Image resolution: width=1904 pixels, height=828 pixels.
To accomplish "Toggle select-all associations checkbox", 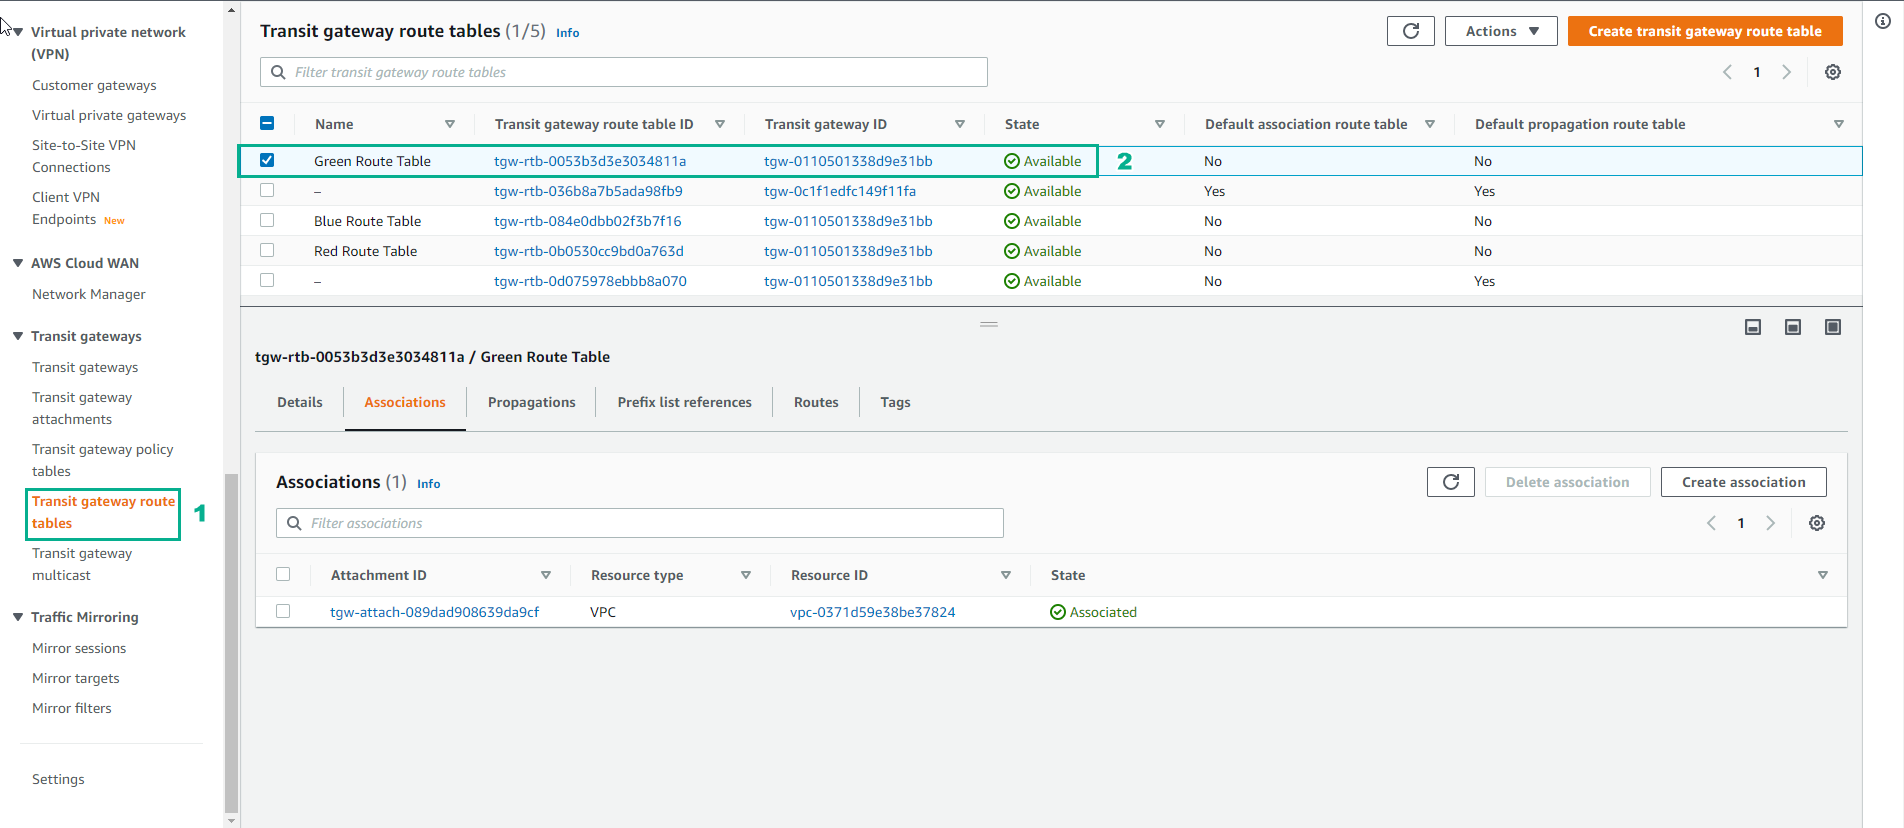I will (x=283, y=574).
